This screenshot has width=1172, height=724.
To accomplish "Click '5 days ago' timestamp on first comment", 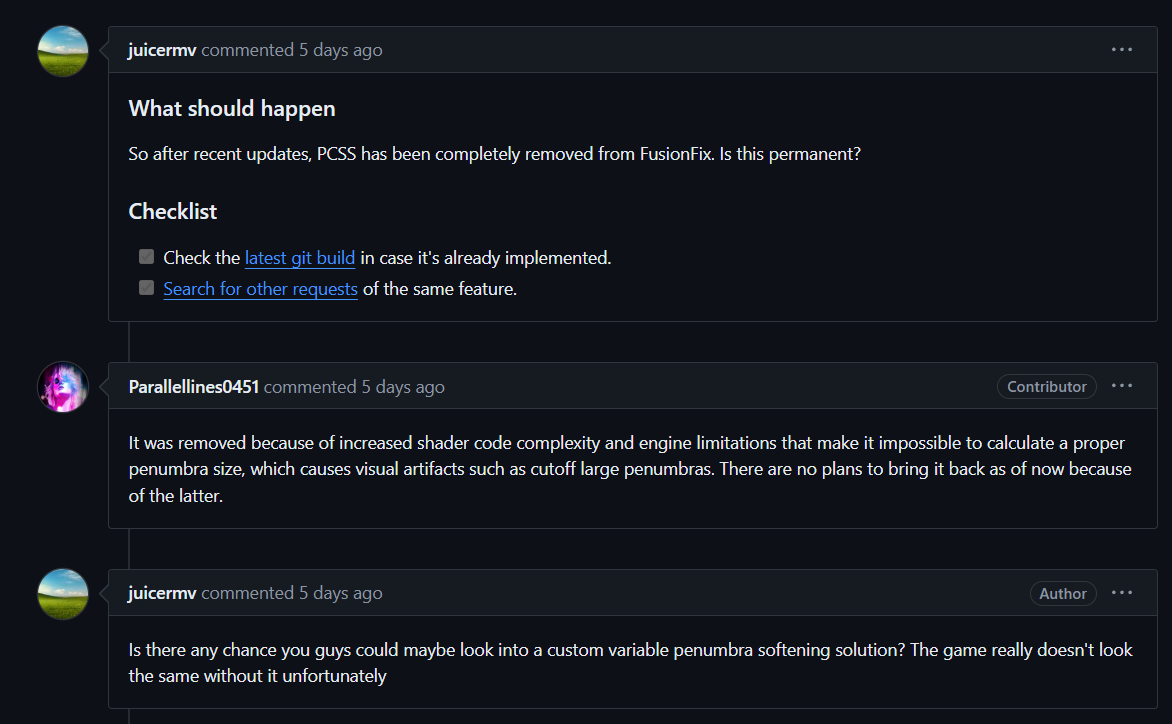I will pos(340,50).
